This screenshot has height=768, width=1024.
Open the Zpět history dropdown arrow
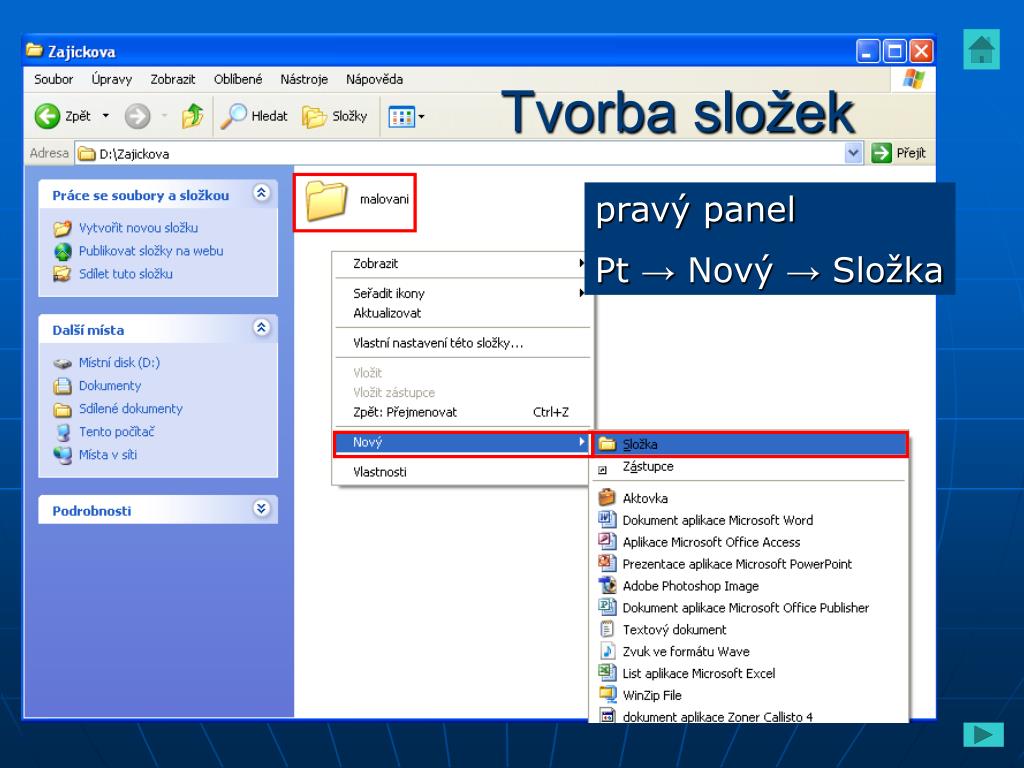(x=106, y=116)
